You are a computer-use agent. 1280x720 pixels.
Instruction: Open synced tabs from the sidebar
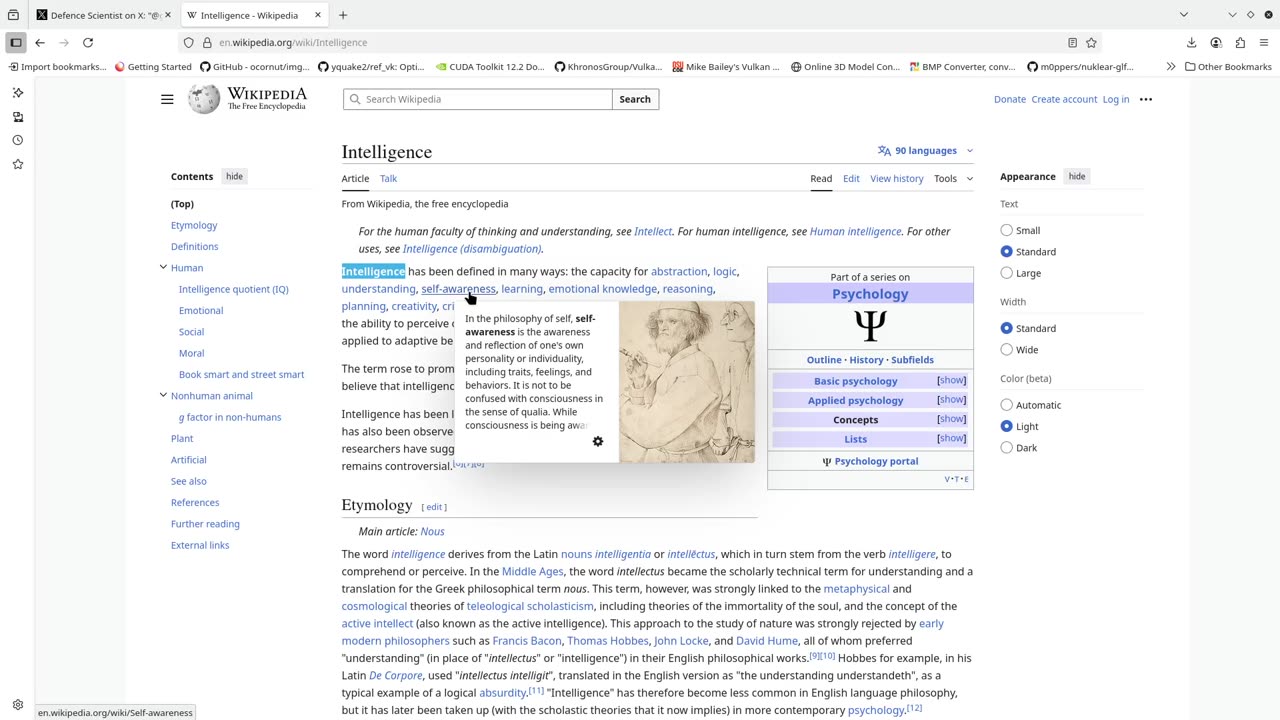click(18, 116)
